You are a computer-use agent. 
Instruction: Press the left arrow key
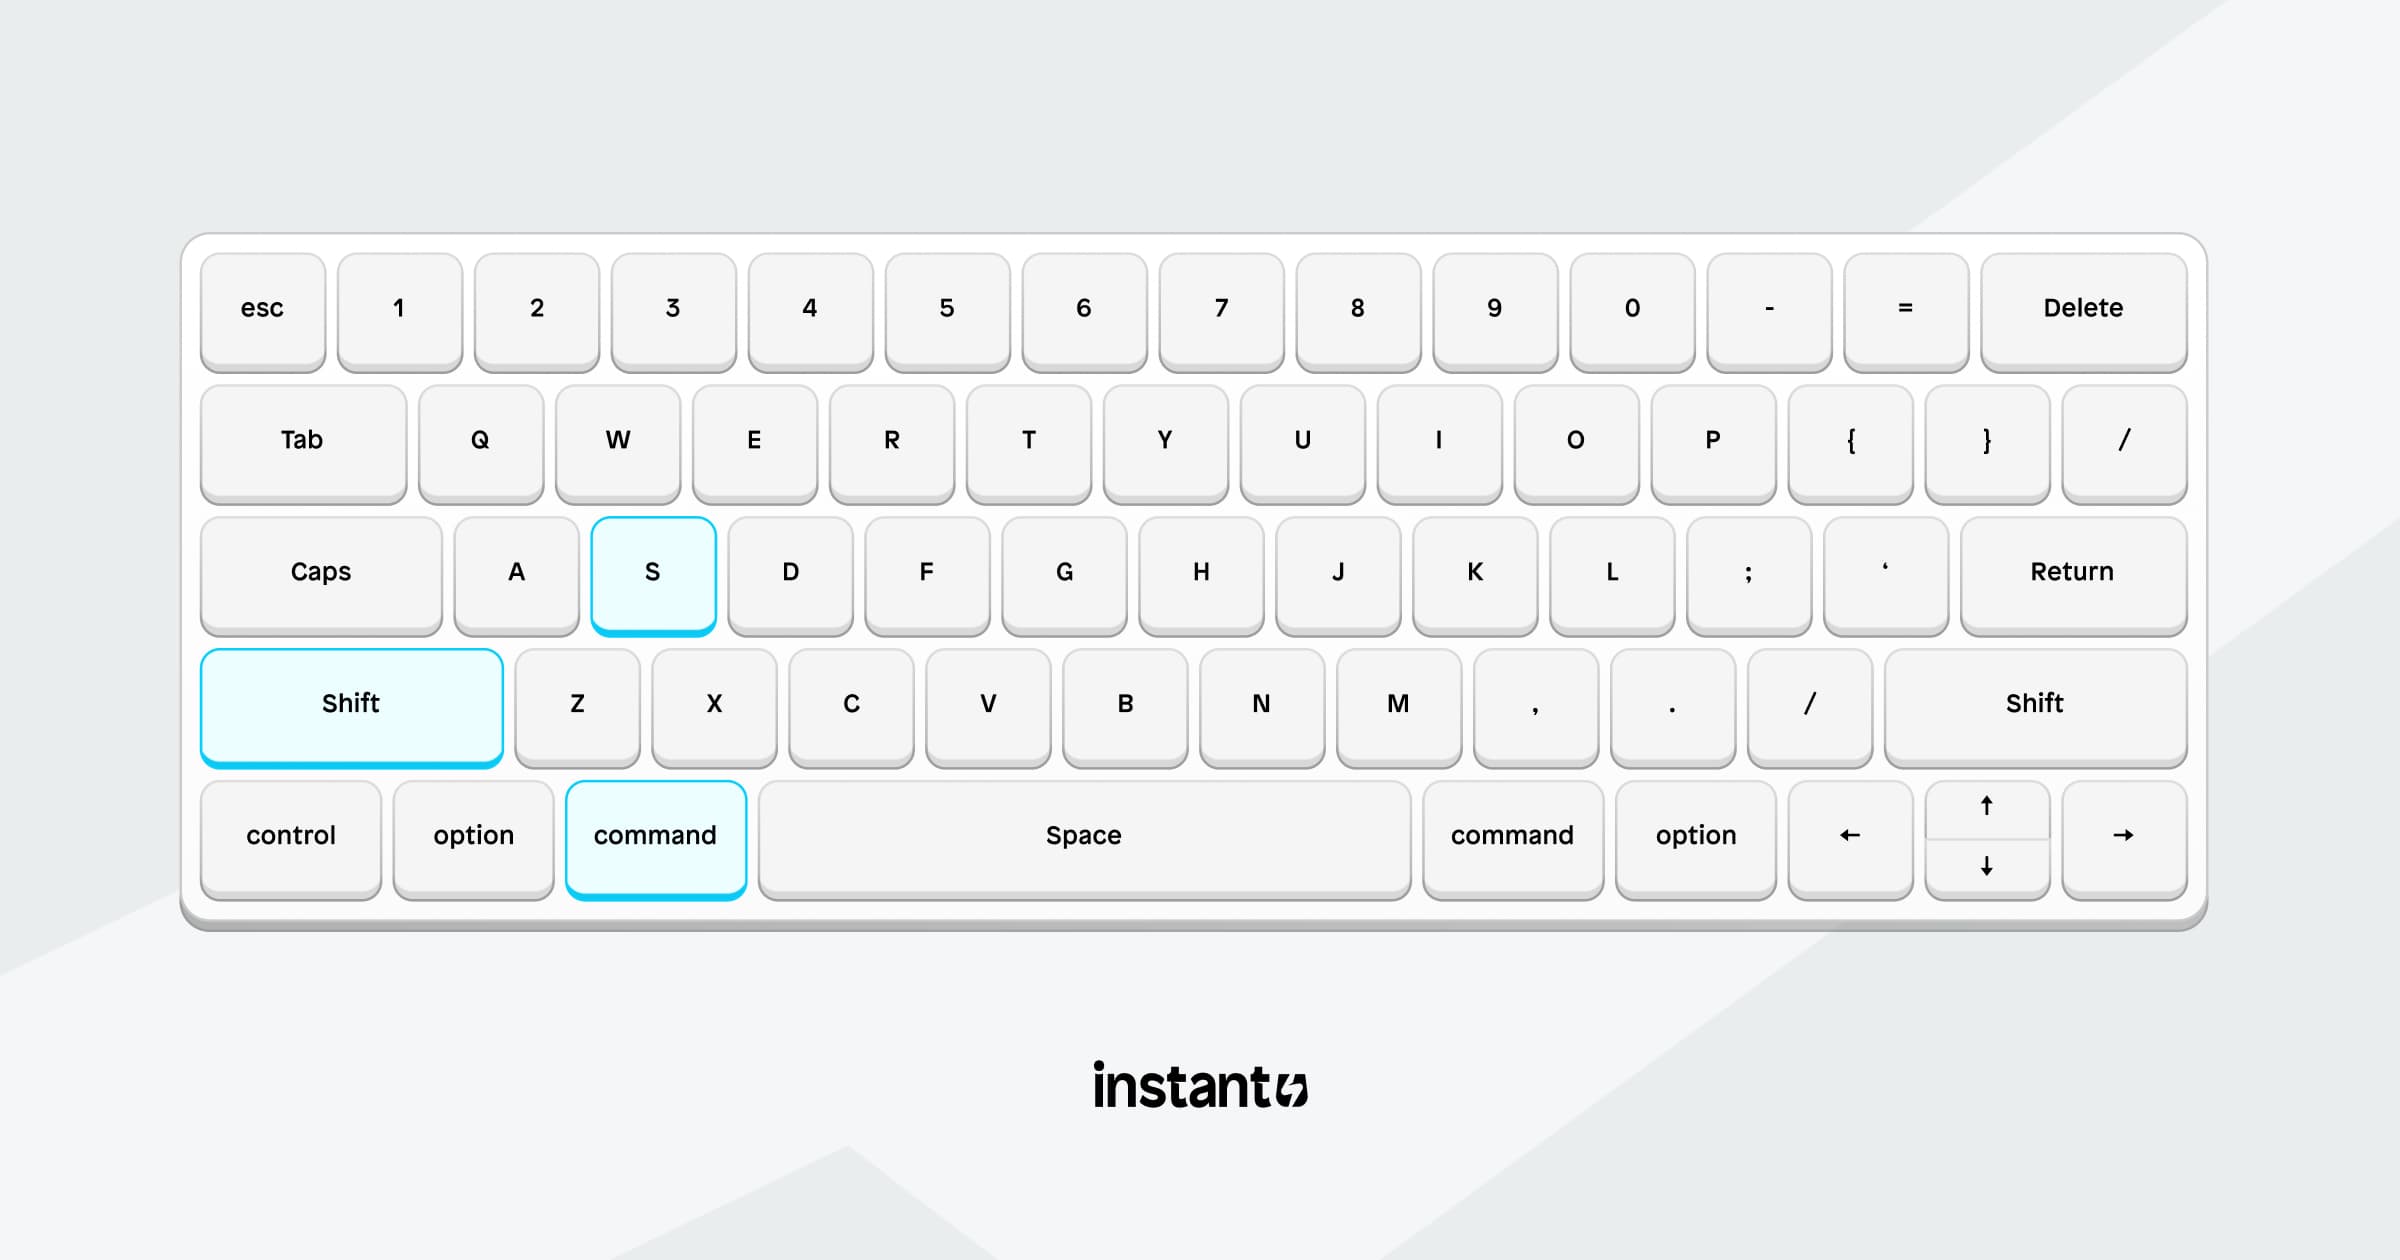click(1844, 836)
